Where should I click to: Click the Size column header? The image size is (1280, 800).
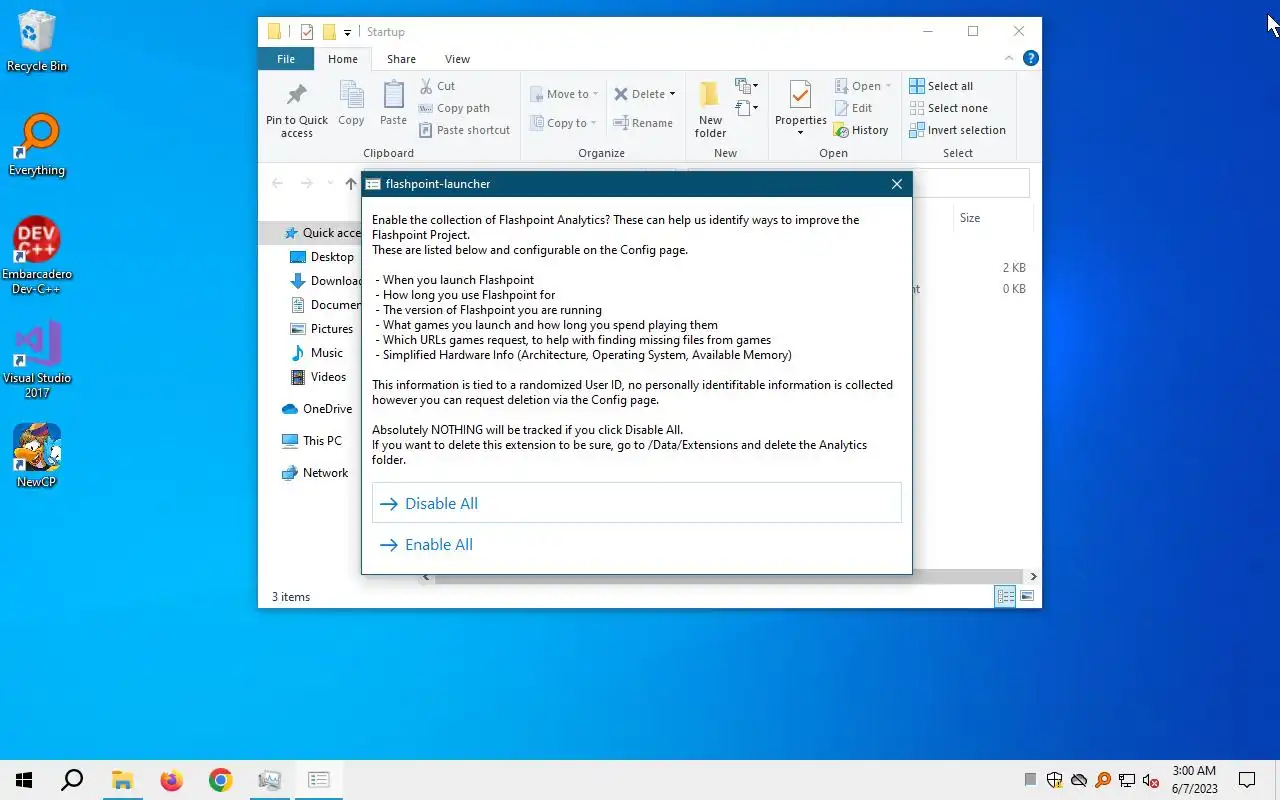[970, 218]
